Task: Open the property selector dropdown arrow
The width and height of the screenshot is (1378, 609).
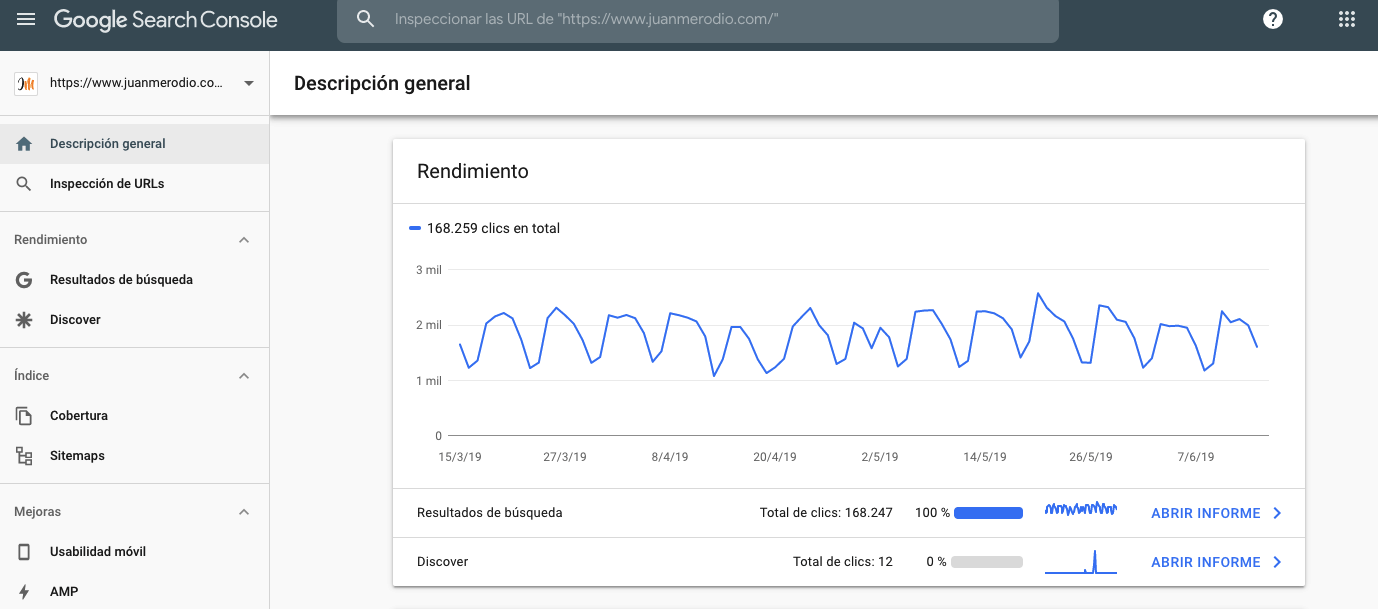Action: (249, 84)
